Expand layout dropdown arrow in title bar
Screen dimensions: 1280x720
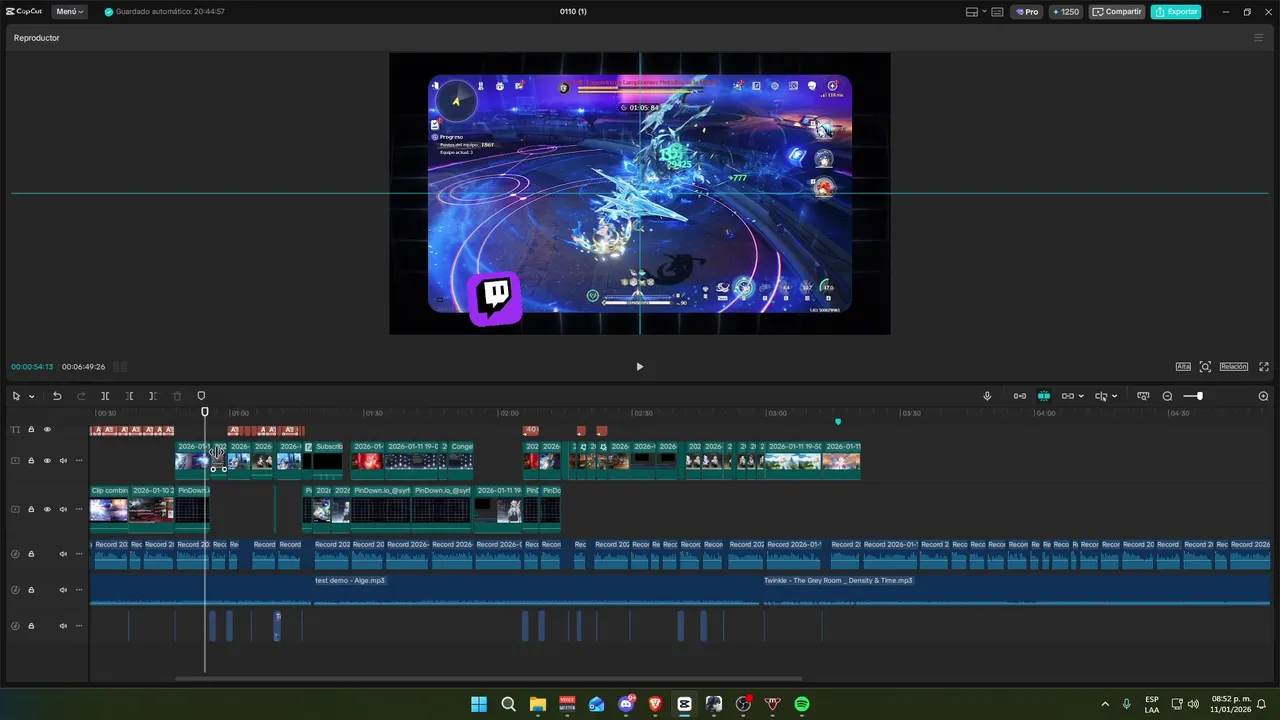pos(984,12)
